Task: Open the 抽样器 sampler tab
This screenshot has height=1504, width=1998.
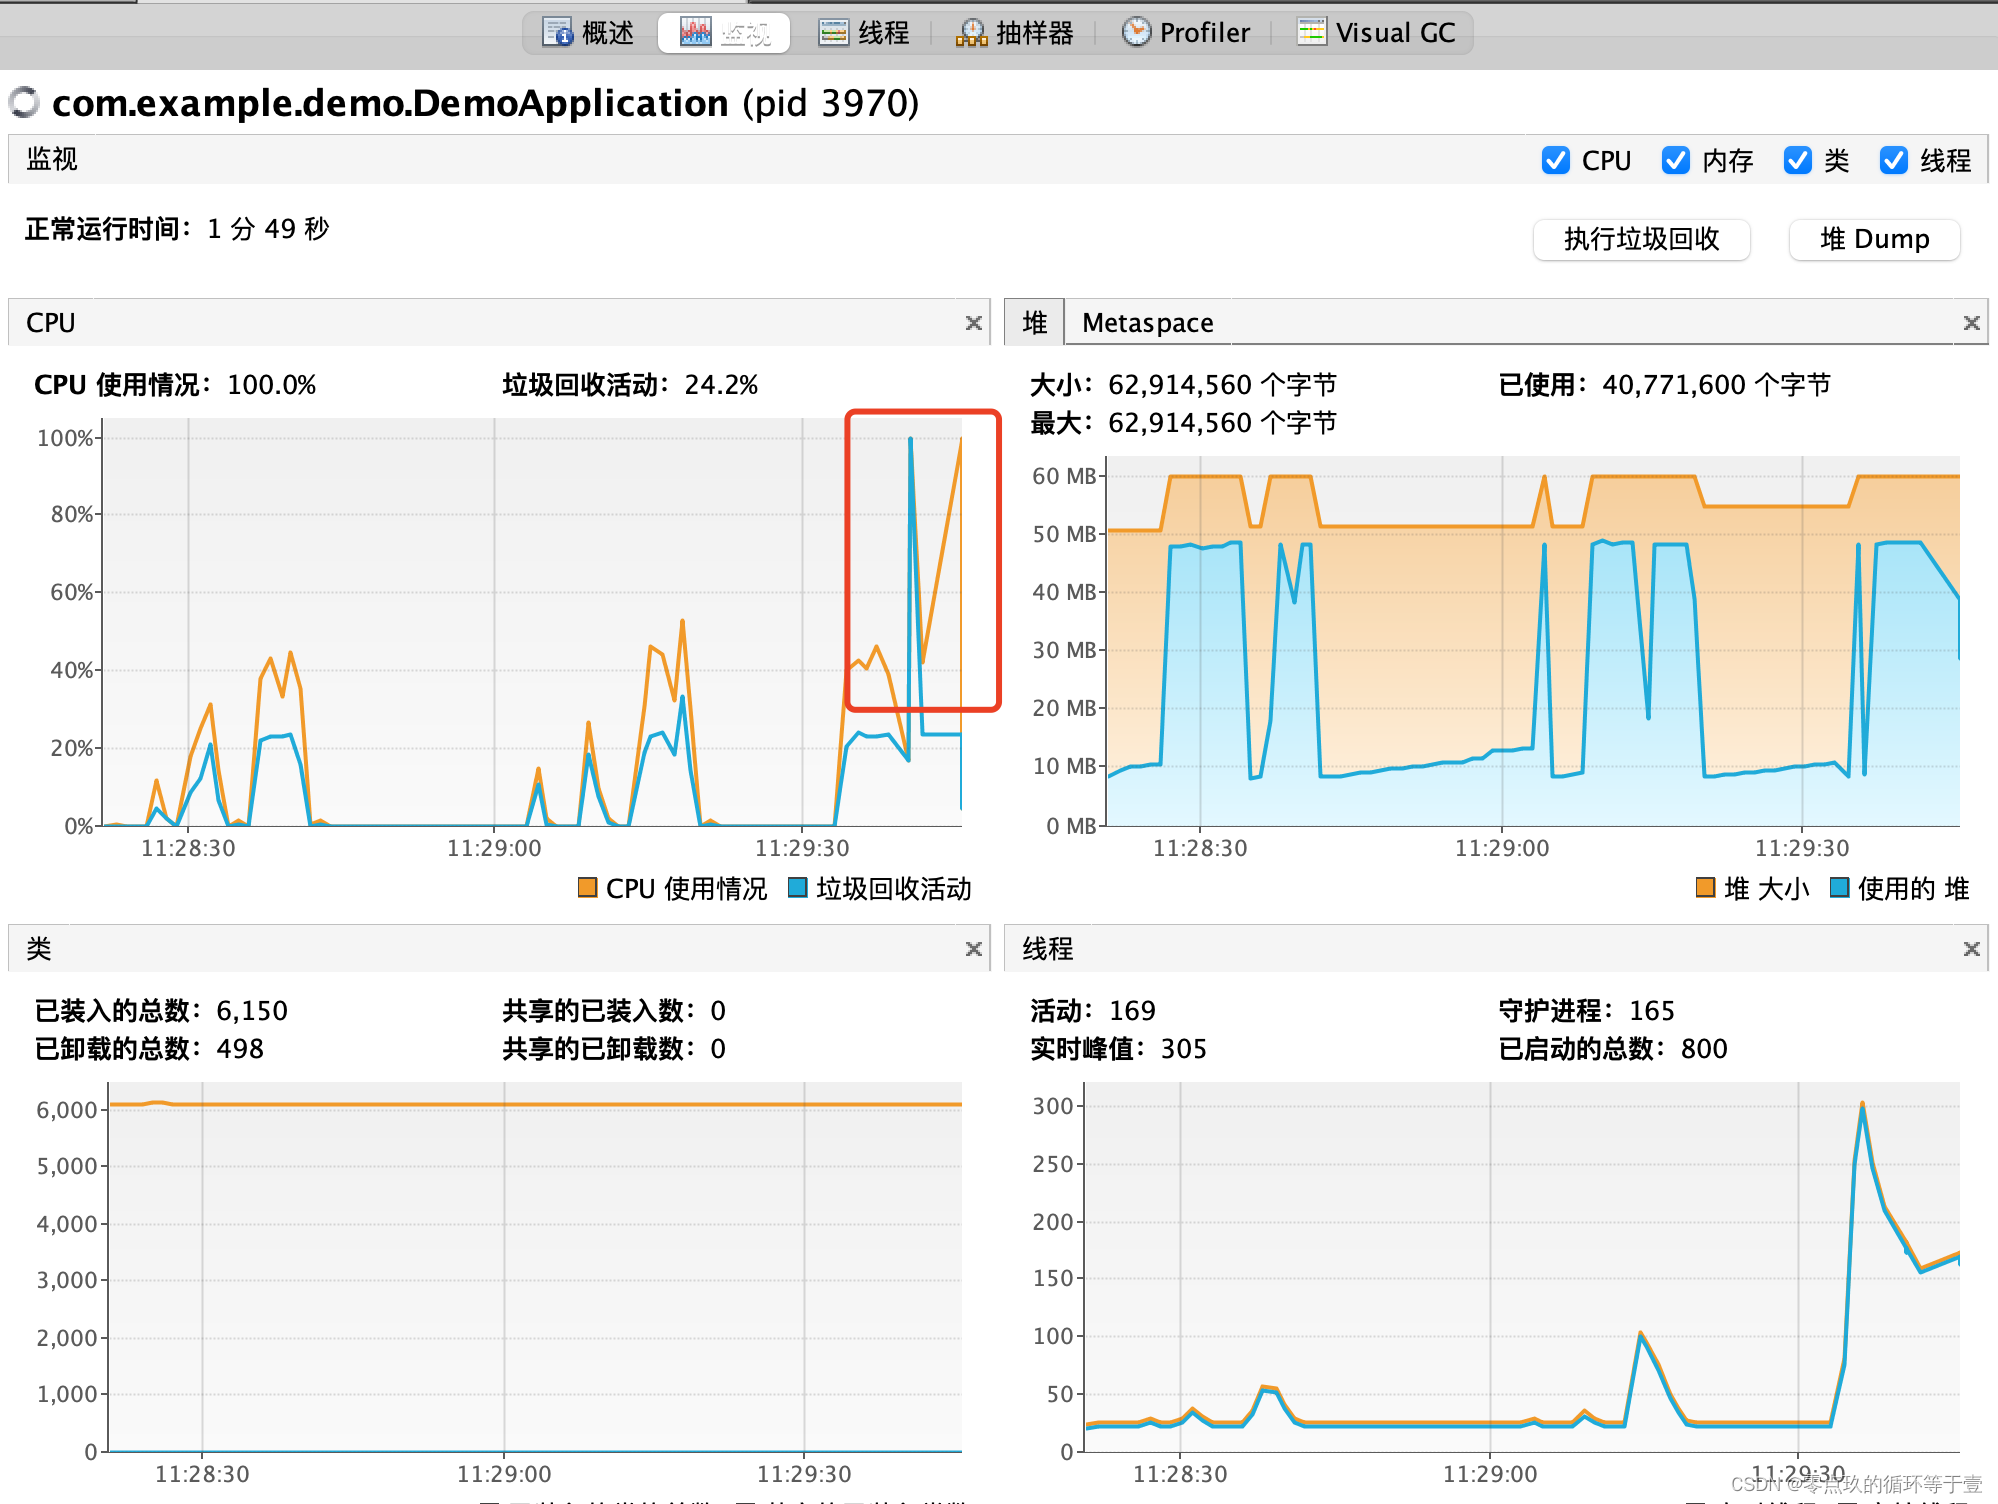Action: 1014,33
